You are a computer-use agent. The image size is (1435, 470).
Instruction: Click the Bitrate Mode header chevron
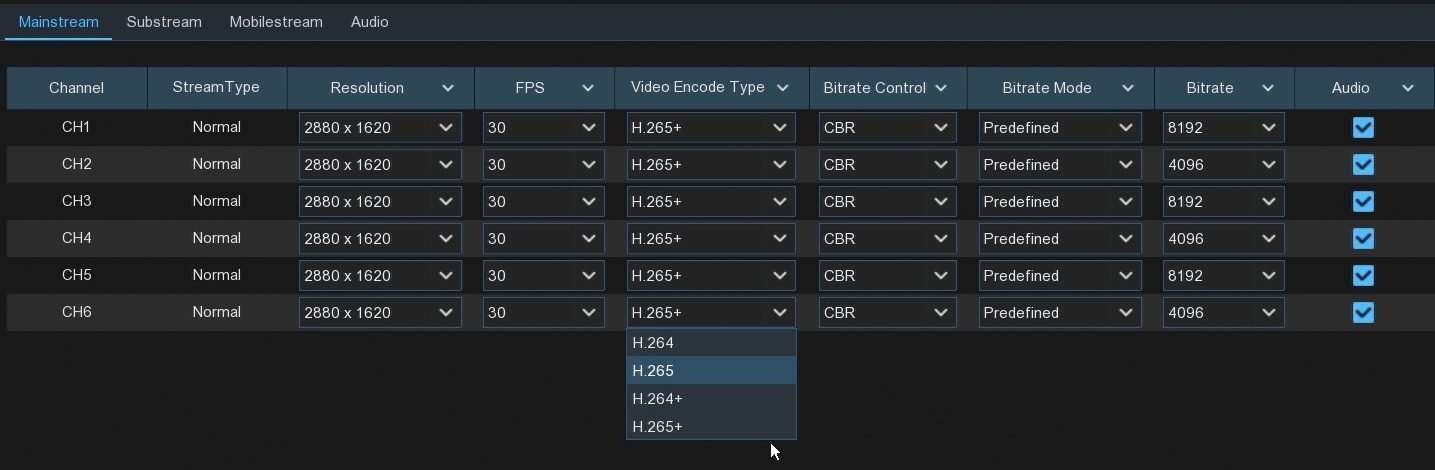point(1128,88)
